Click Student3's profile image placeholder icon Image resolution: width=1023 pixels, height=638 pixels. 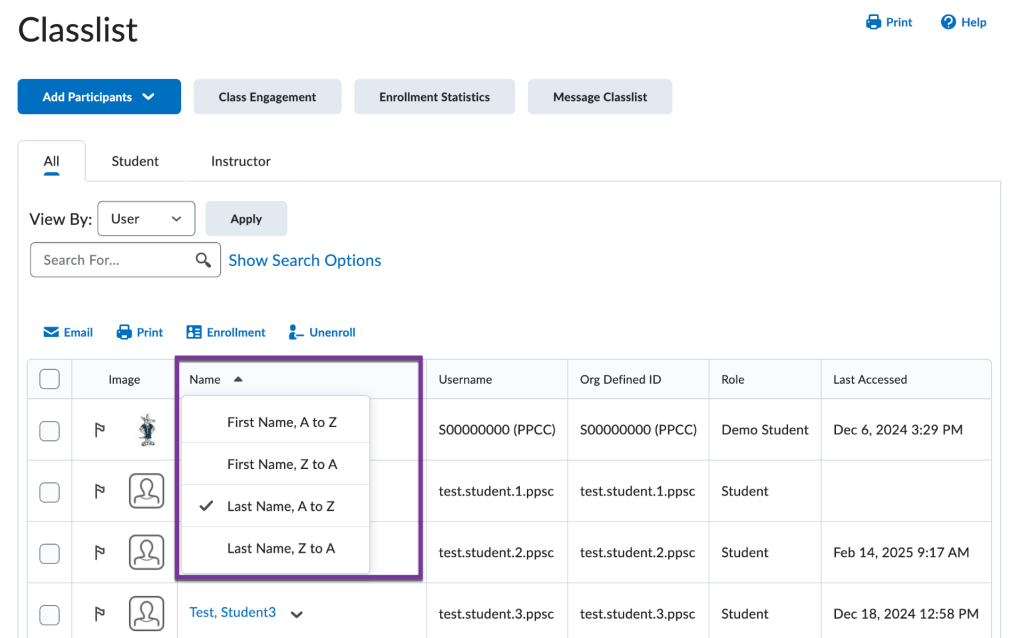(146, 613)
